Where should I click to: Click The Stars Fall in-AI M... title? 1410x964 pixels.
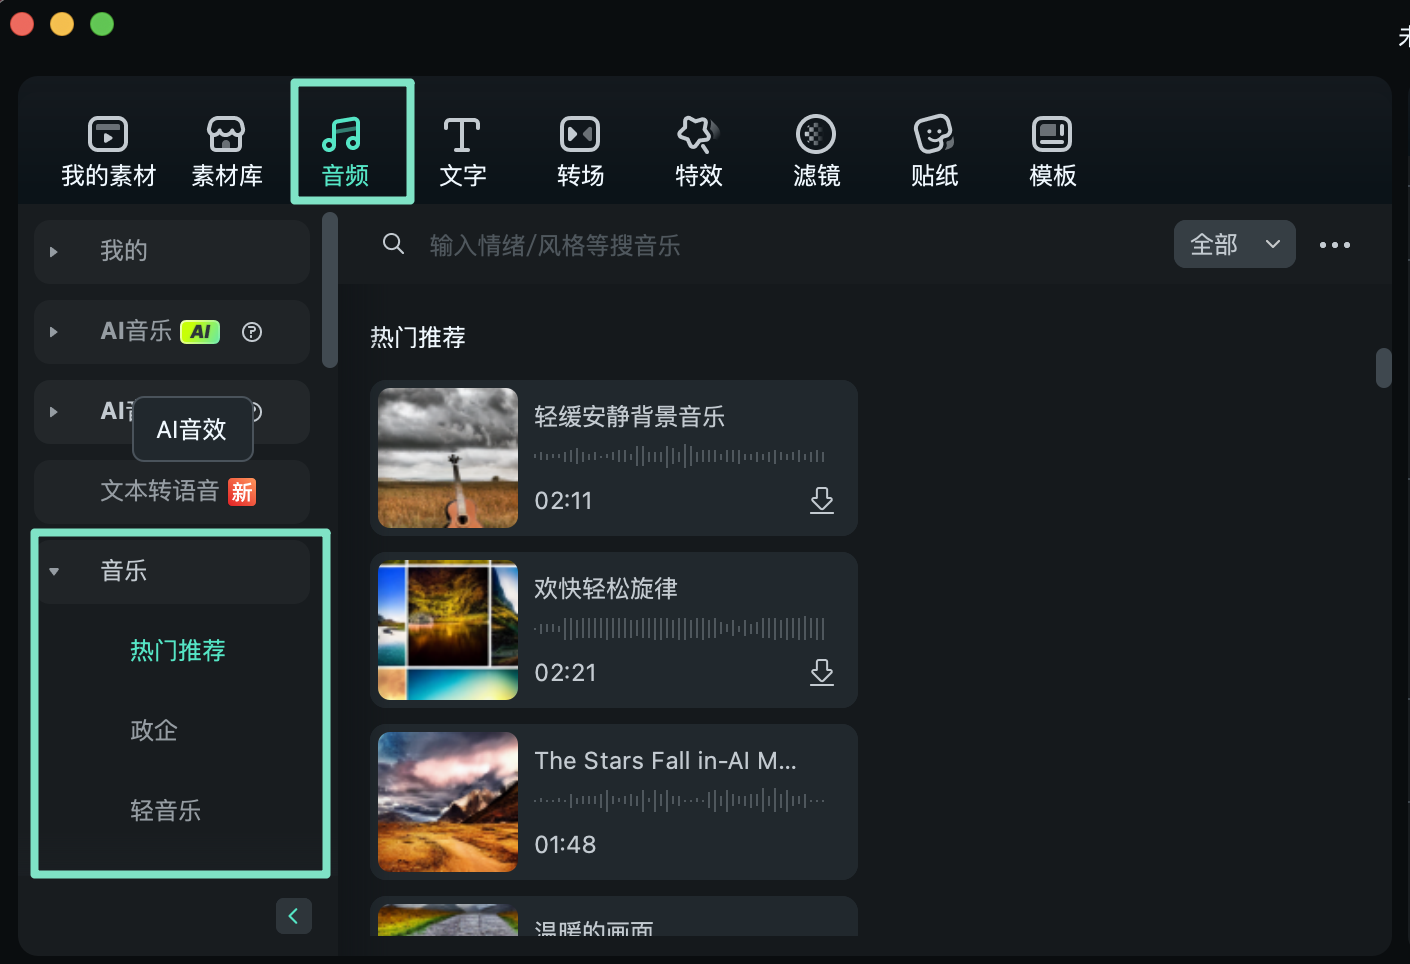pos(666,761)
